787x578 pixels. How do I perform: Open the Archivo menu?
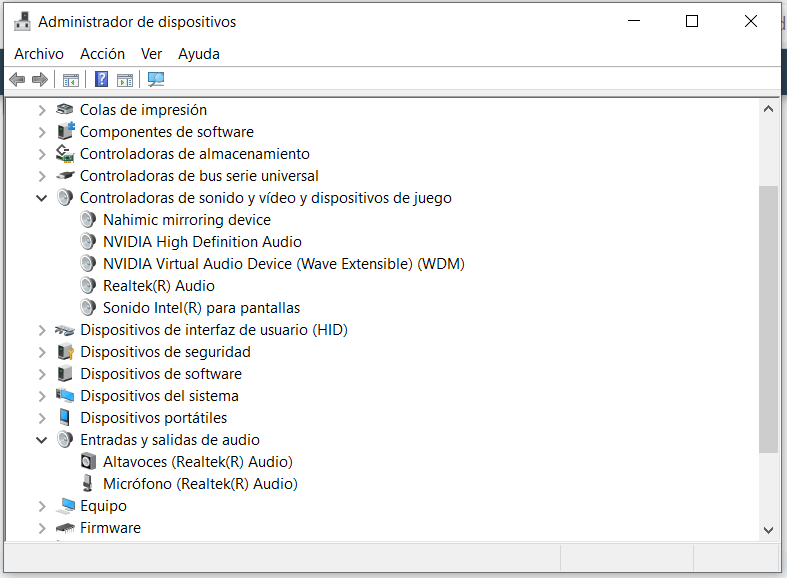click(x=39, y=54)
